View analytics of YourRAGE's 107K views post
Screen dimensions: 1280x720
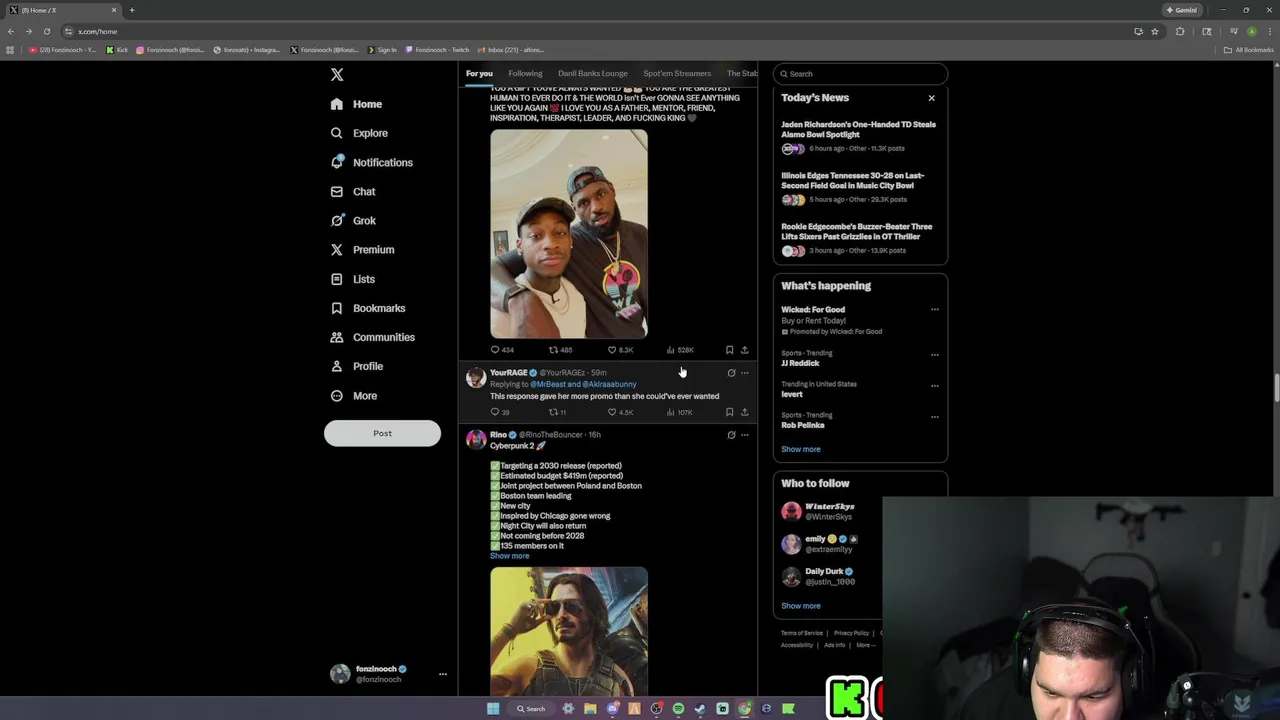click(680, 412)
